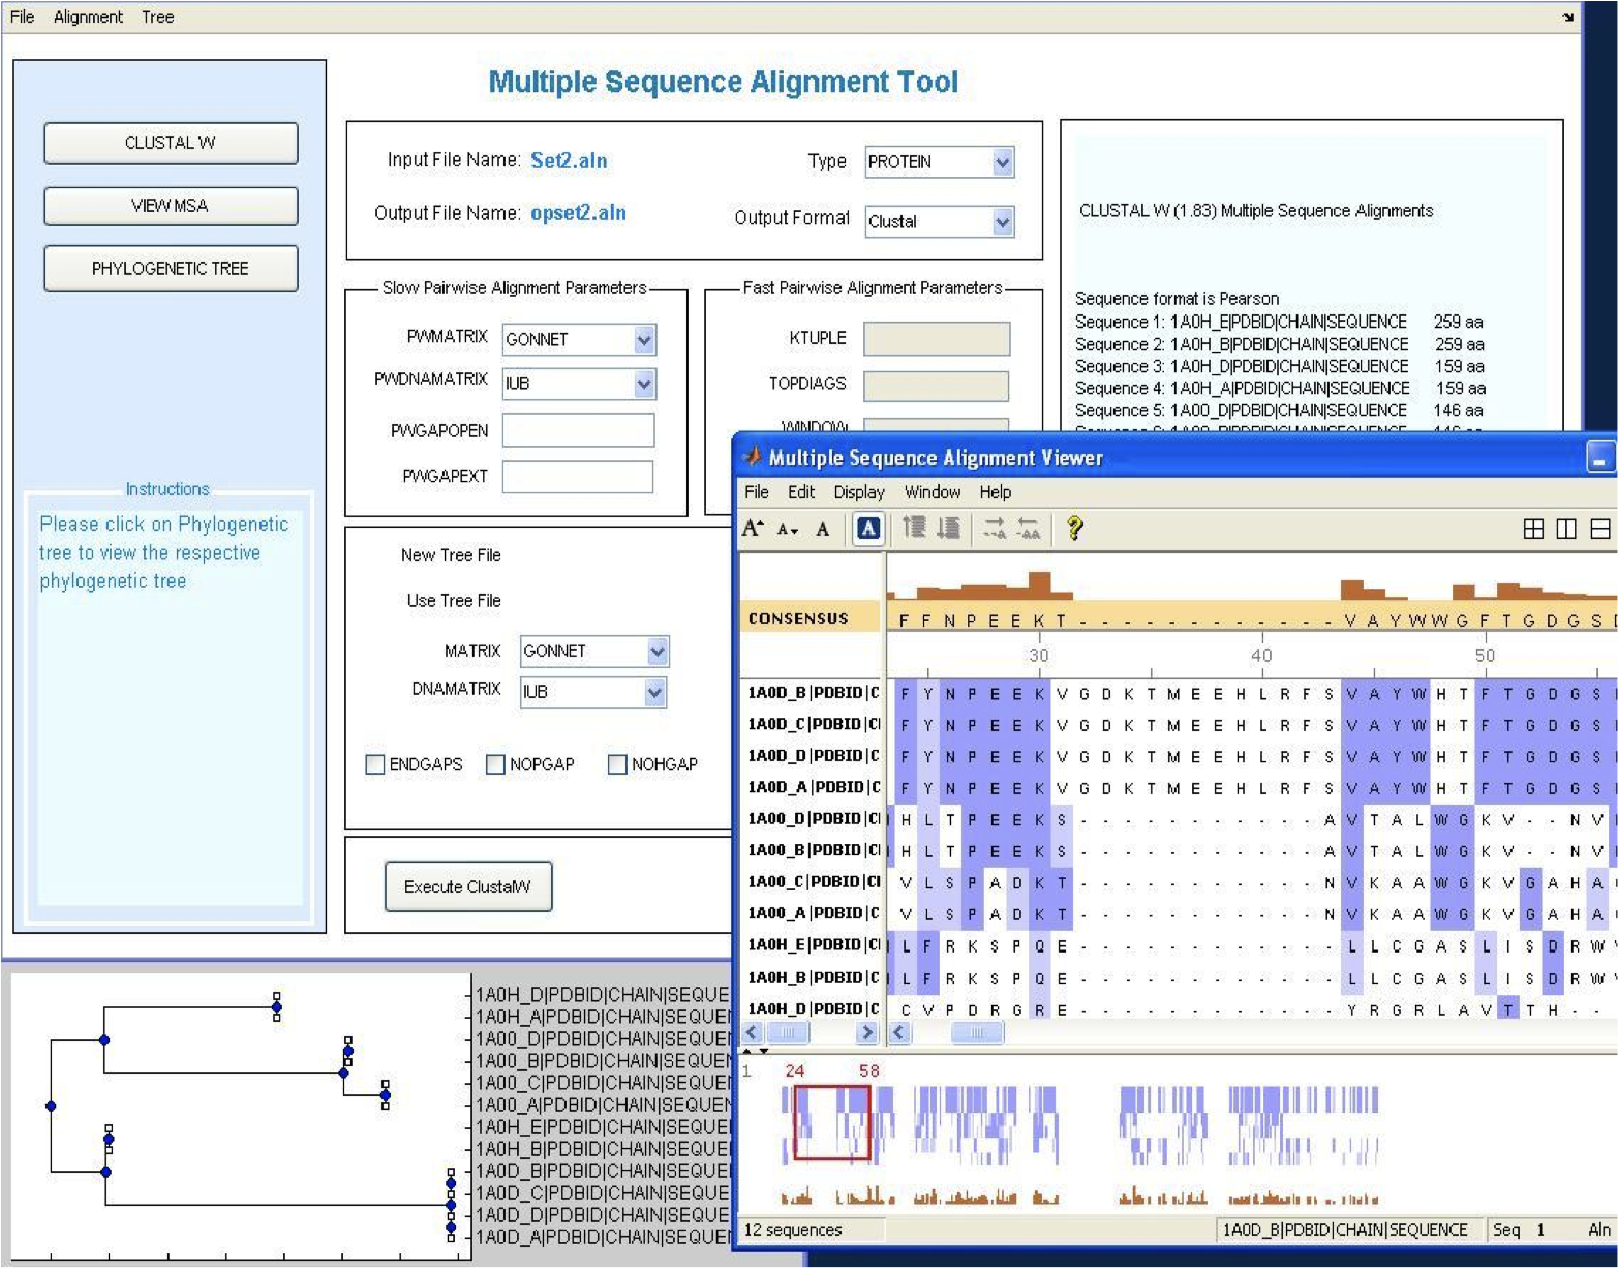
Task: Click the 1A00_C leaf label in the phylogenetic tree
Action: [603, 1083]
